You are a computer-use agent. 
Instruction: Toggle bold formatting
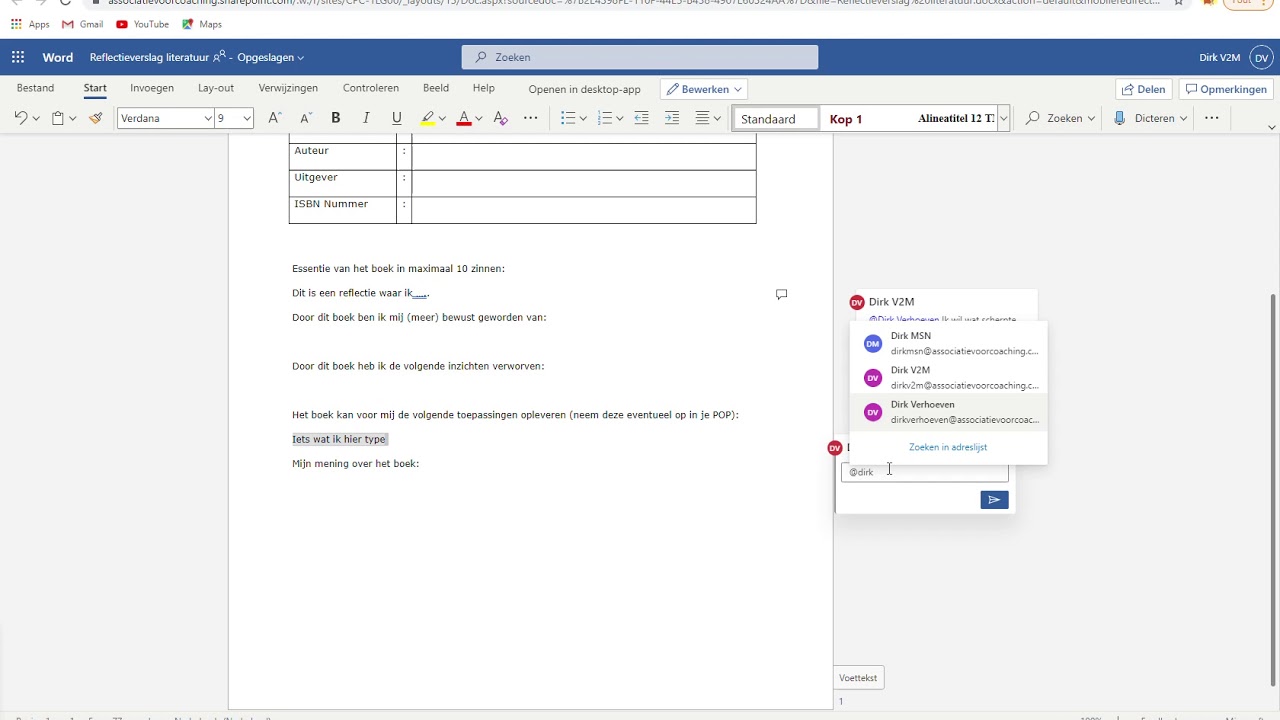(x=336, y=118)
